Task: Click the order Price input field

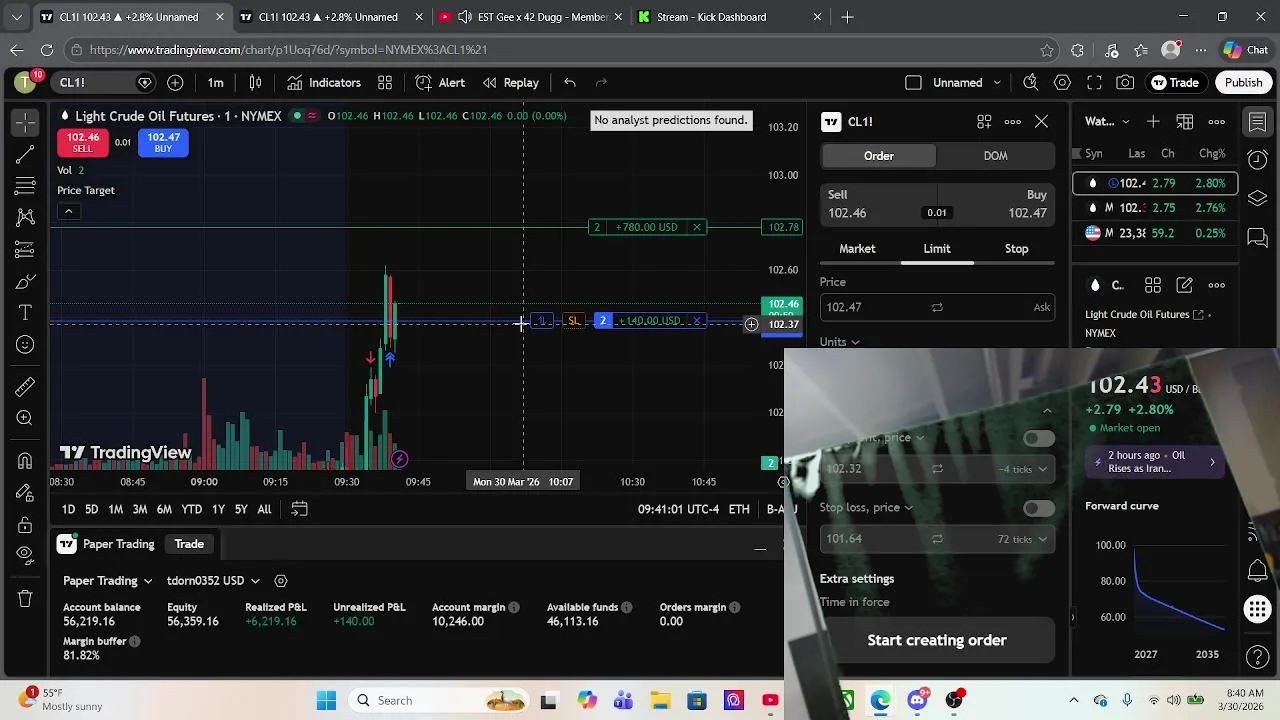Action: (x=937, y=308)
